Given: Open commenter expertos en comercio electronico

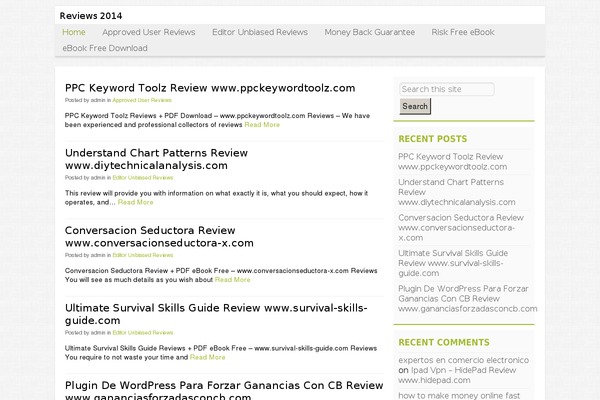Looking at the screenshot, I should pos(463,360).
